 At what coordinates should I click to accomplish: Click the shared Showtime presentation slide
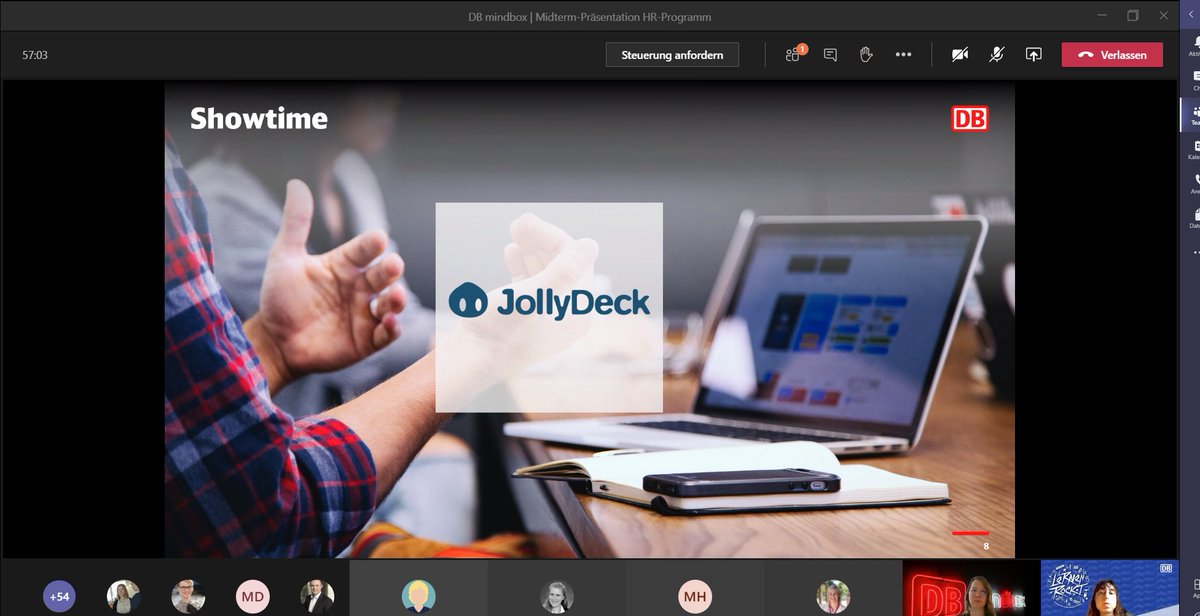pos(590,320)
